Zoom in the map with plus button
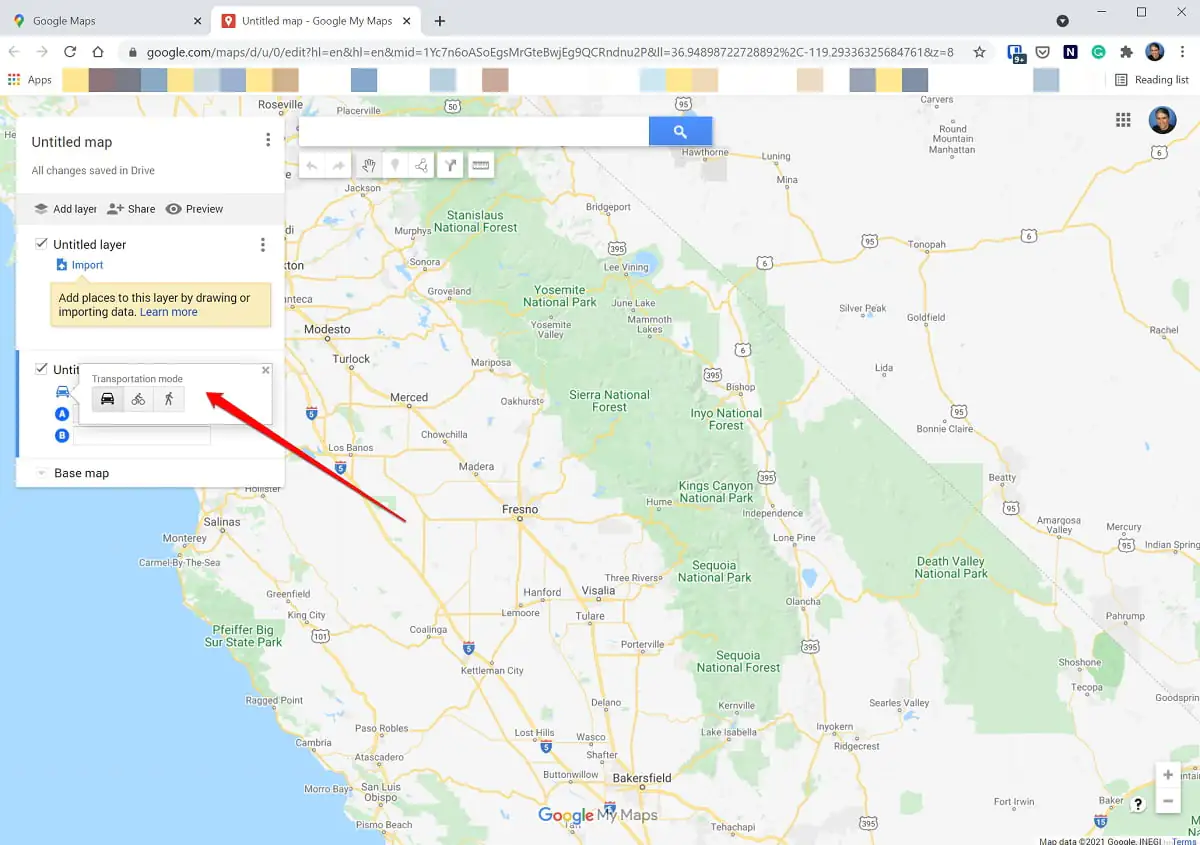 pos(1168,775)
